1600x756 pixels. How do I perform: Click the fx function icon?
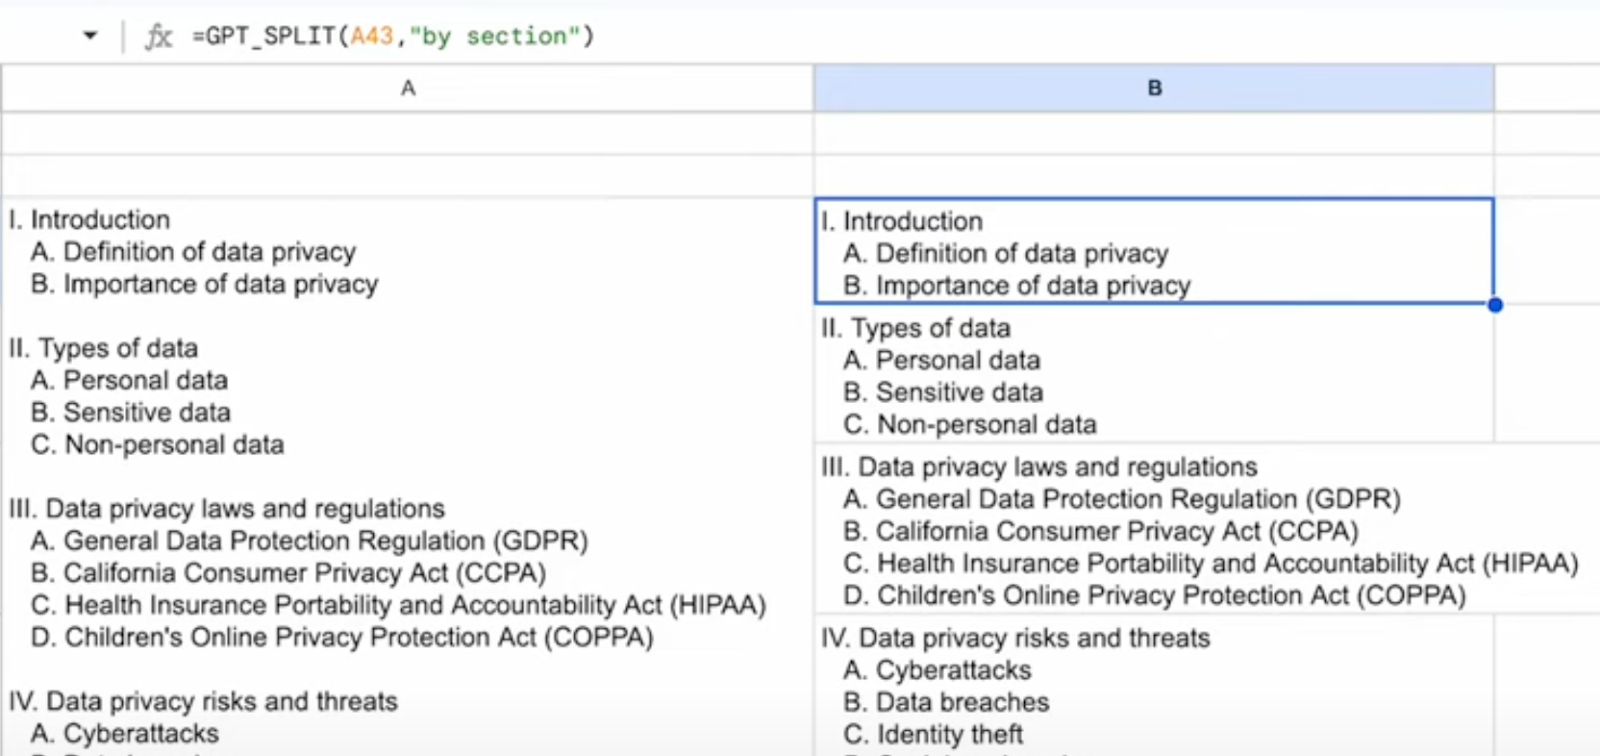tap(158, 37)
